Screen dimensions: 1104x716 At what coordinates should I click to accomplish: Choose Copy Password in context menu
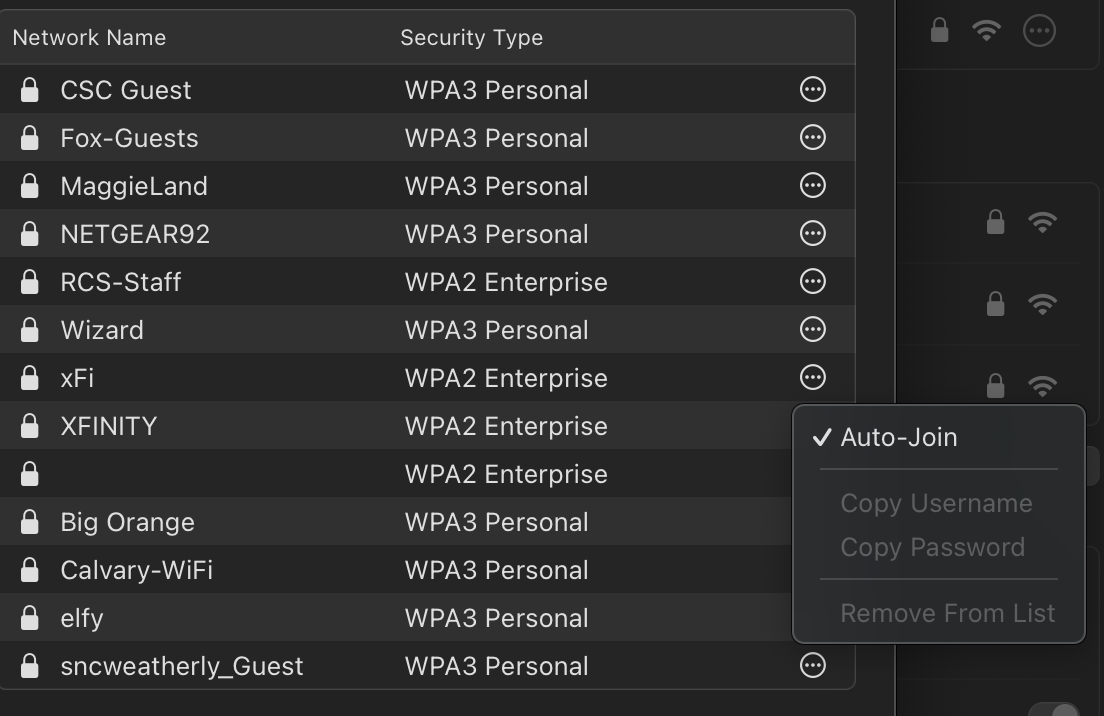coord(932,547)
